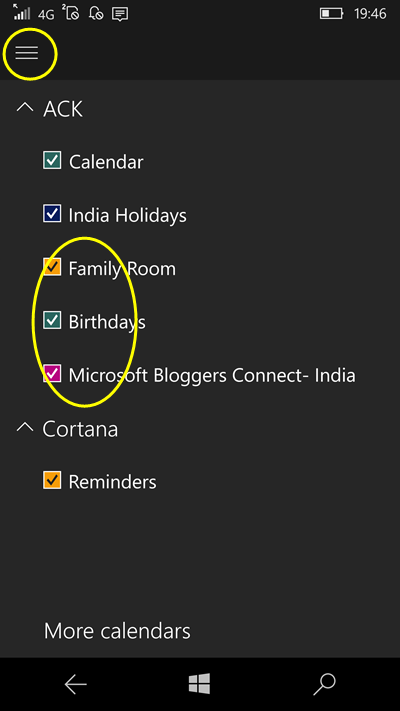This screenshot has width=400, height=711.
Task: Uncheck the Reminders checkbox under Cortana
Action: (x=52, y=480)
